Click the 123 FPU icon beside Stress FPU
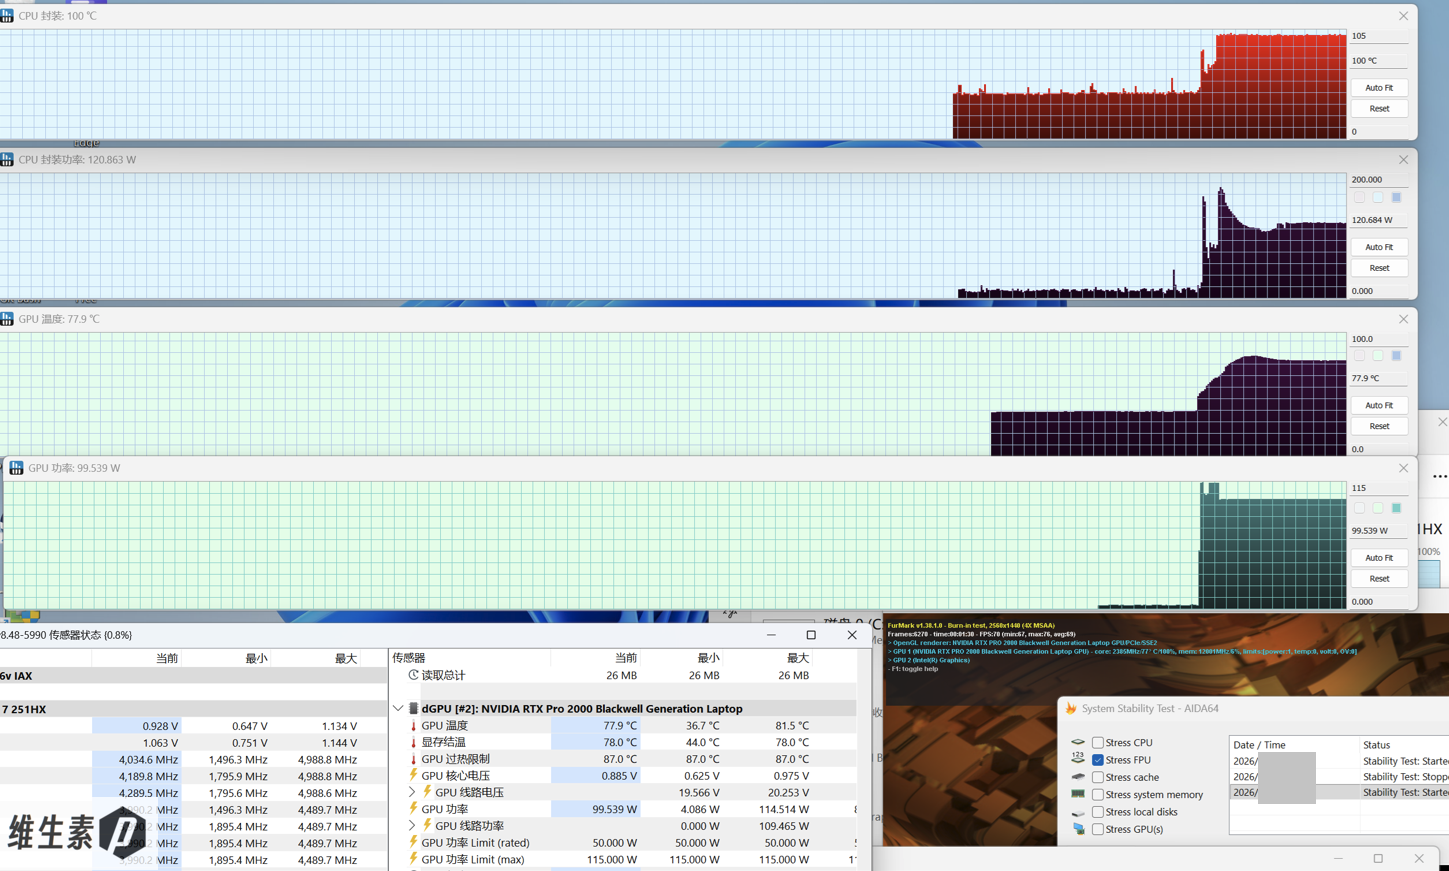The width and height of the screenshot is (1449, 871). 1078,759
